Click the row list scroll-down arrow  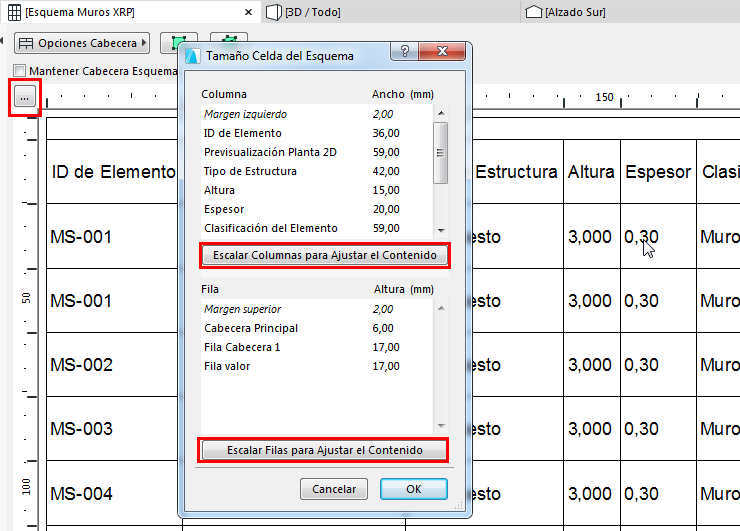click(441, 426)
